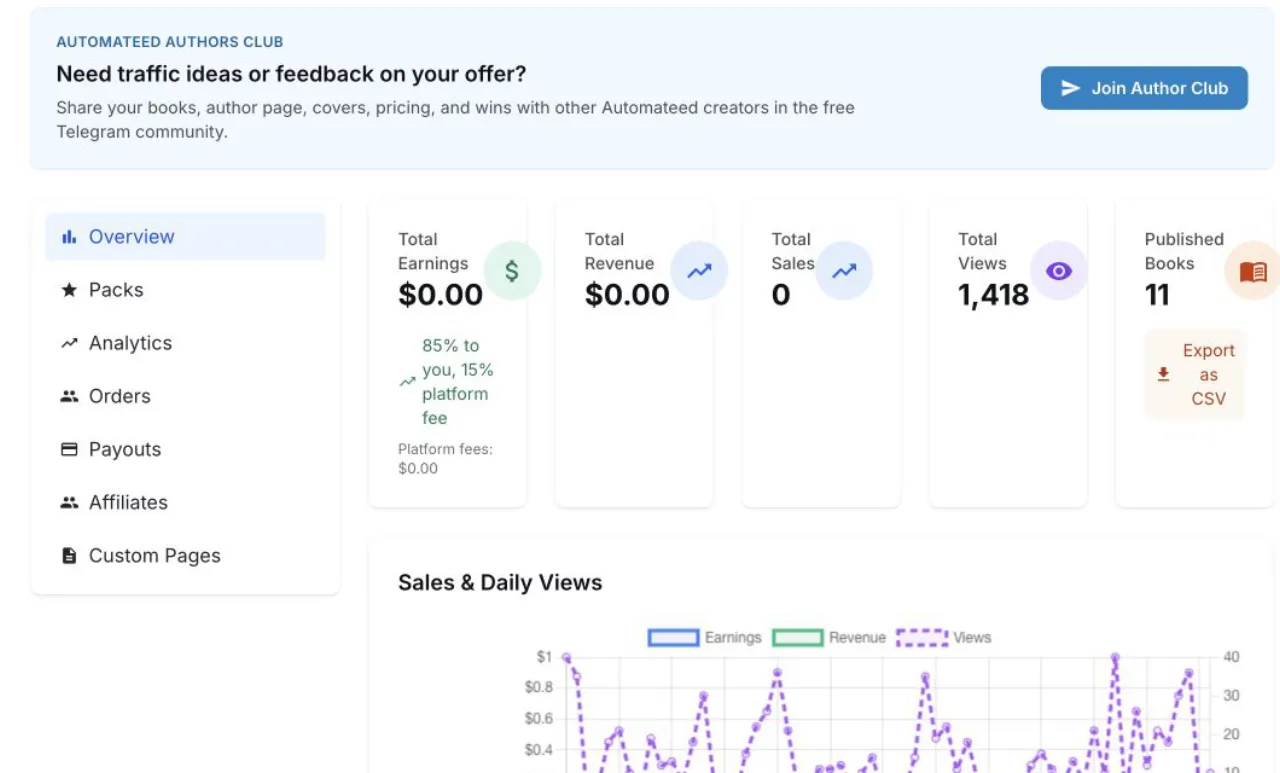The height and width of the screenshot is (773, 1280).
Task: Click the 1,418 Total Views value
Action: (993, 295)
